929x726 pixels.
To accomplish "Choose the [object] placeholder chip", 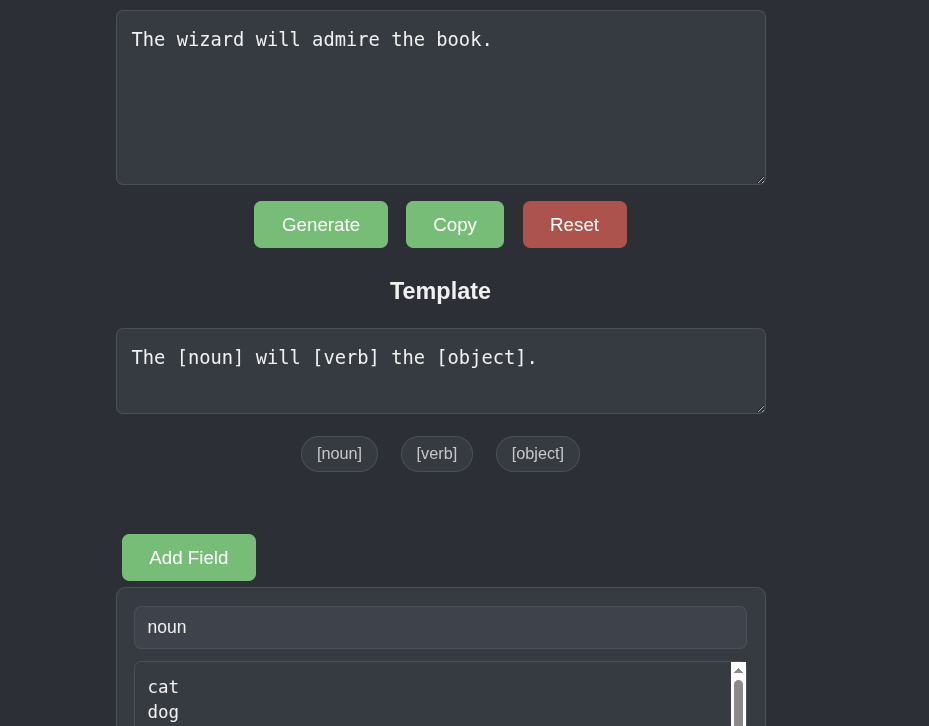I will pyautogui.click(x=537, y=454).
